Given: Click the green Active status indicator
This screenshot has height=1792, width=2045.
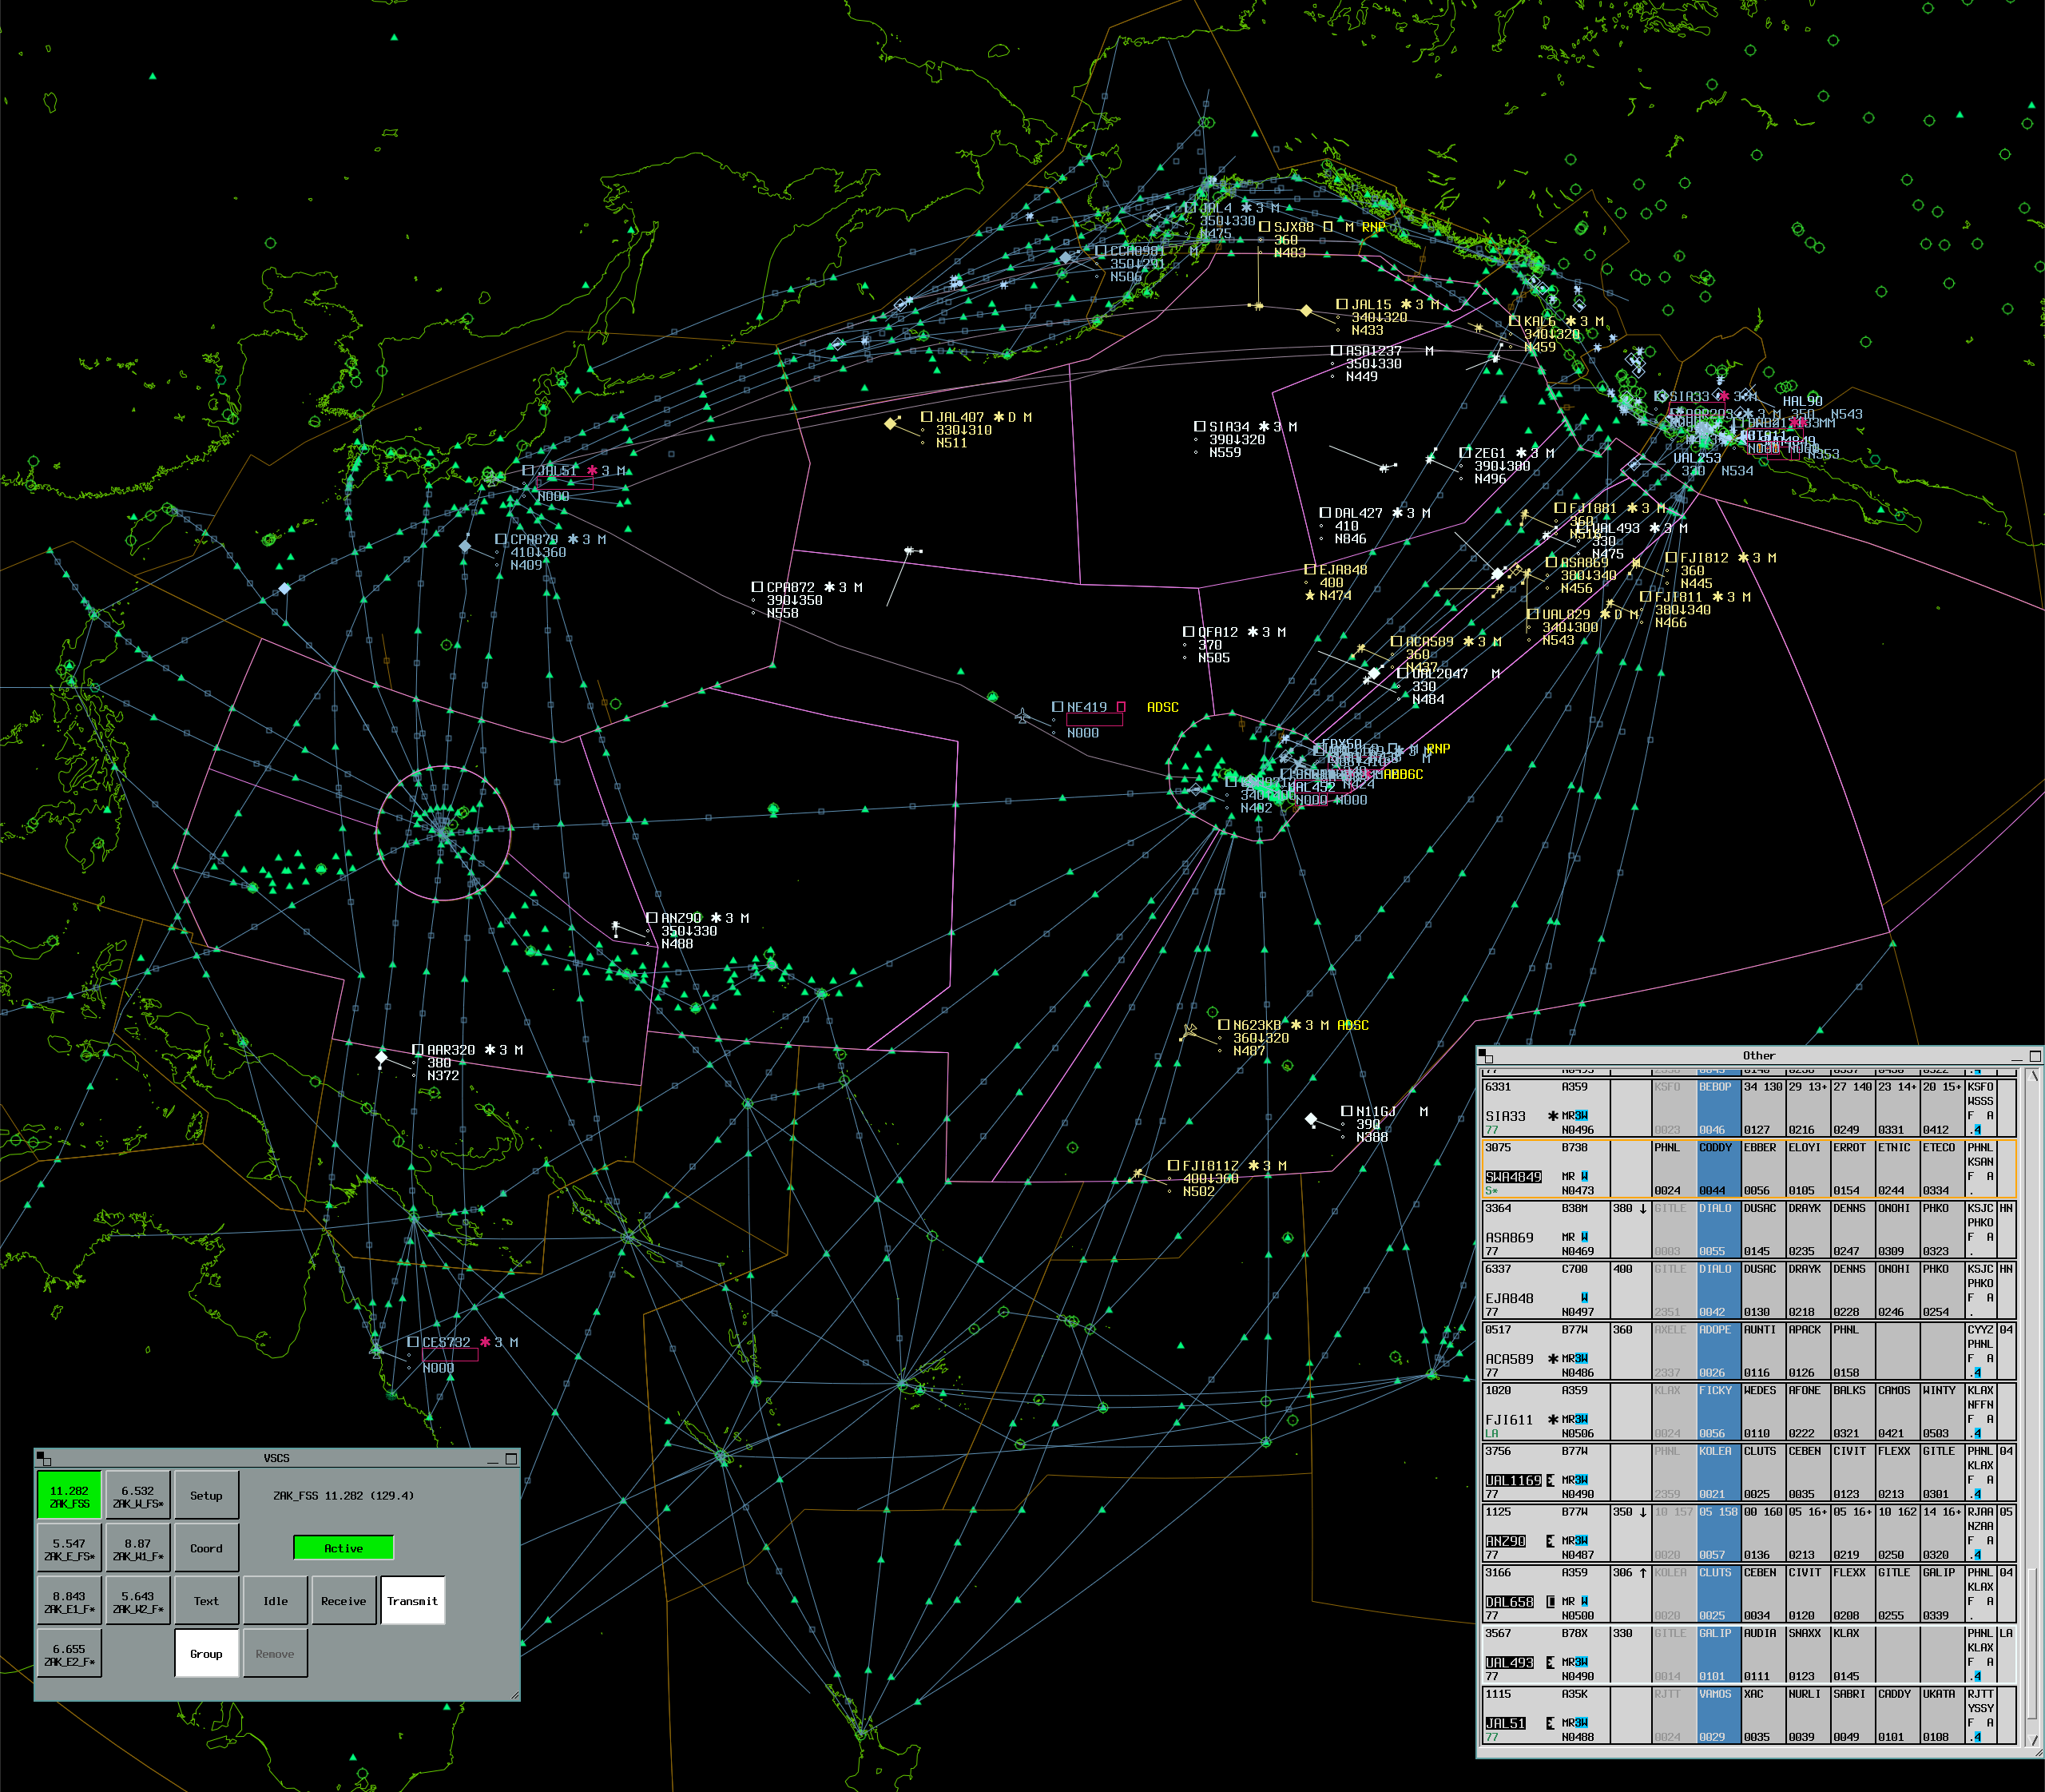Looking at the screenshot, I should (343, 1548).
